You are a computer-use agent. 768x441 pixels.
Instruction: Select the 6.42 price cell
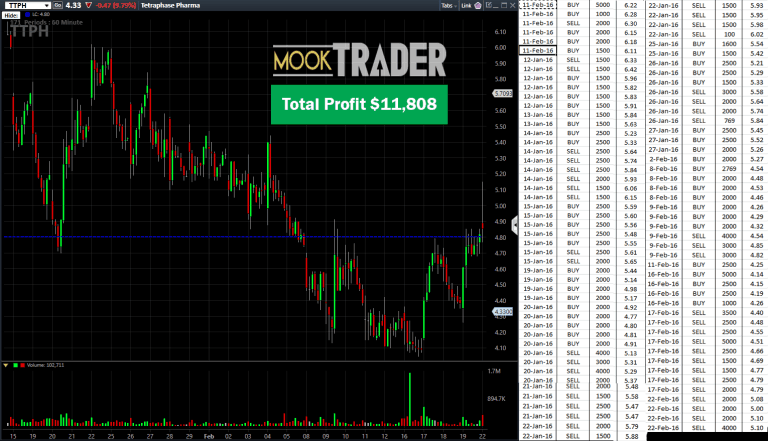coord(630,69)
